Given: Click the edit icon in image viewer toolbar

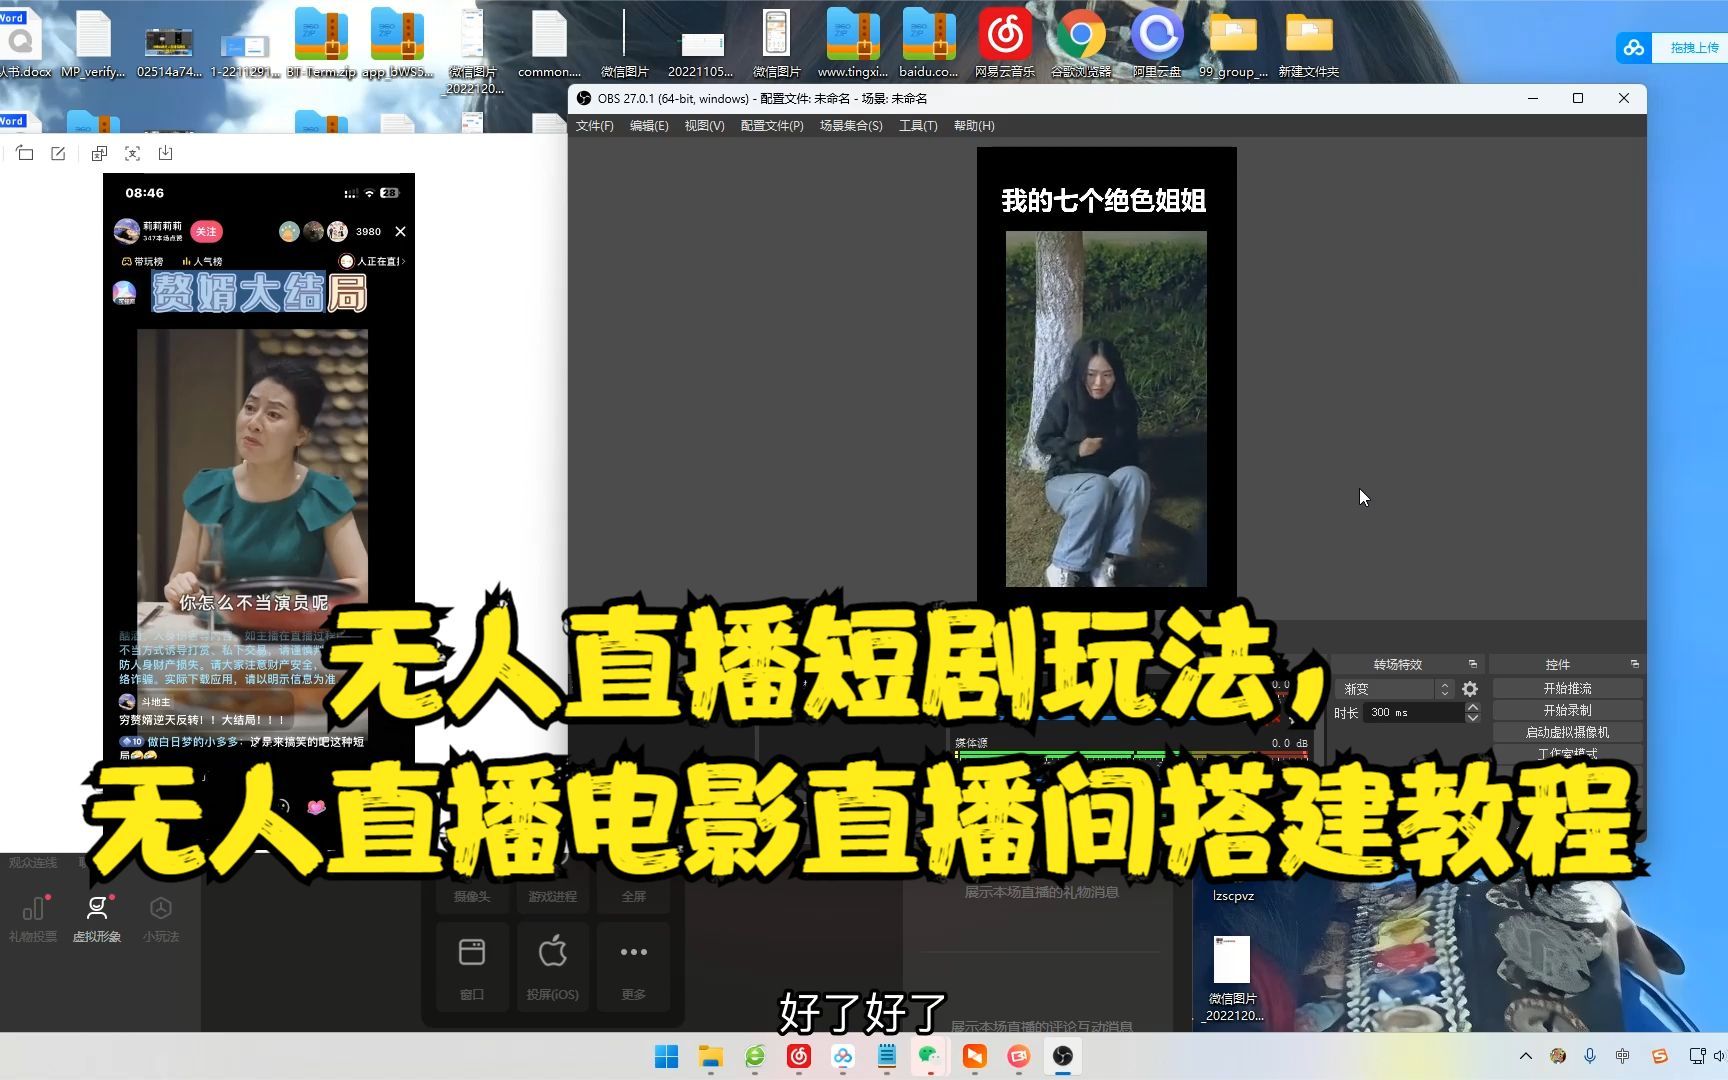Looking at the screenshot, I should pyautogui.click(x=58, y=153).
